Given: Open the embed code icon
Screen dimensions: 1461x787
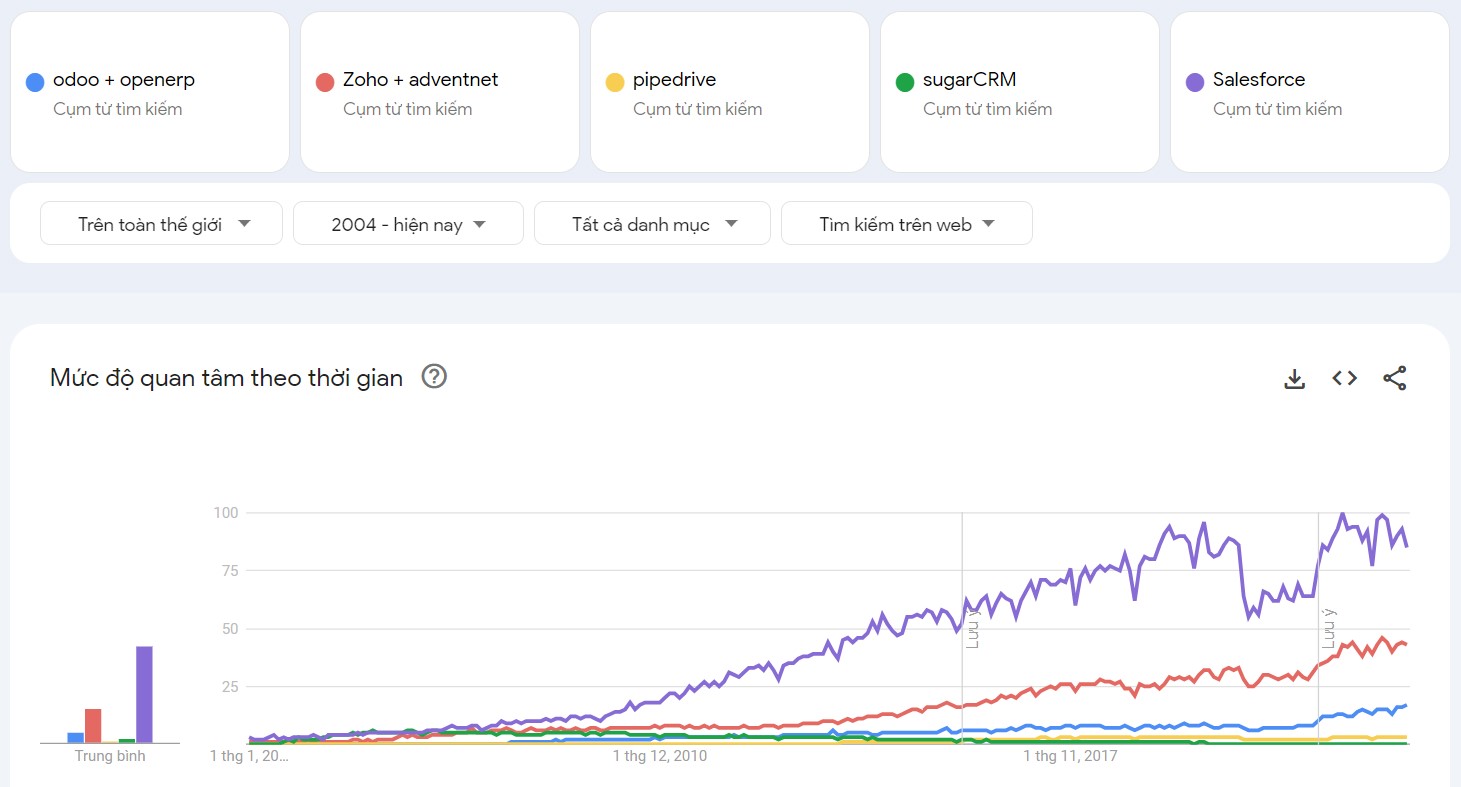Looking at the screenshot, I should pyautogui.click(x=1344, y=378).
